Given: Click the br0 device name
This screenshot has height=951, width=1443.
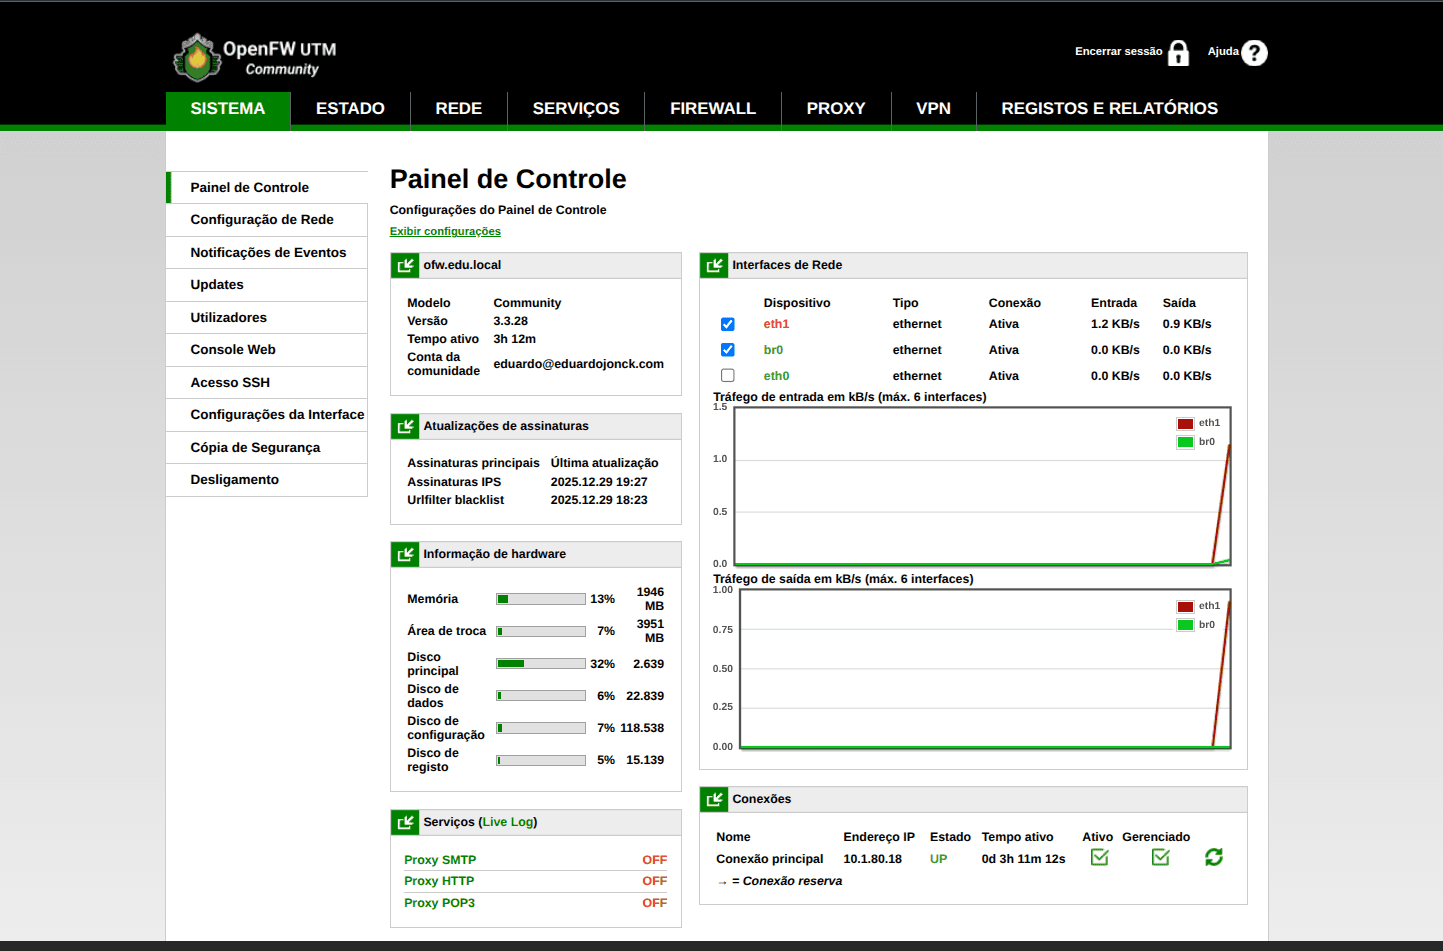Looking at the screenshot, I should pyautogui.click(x=773, y=350).
